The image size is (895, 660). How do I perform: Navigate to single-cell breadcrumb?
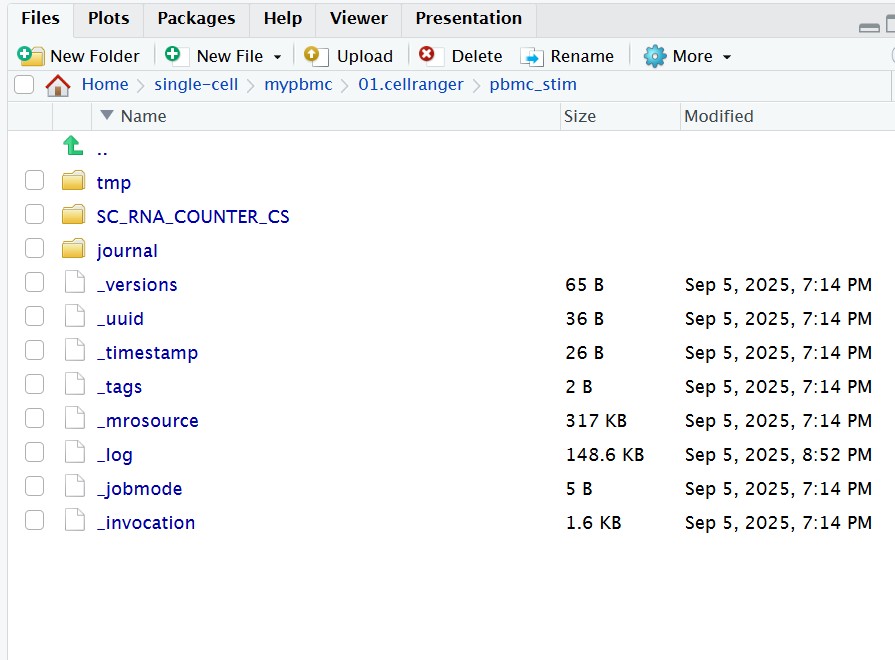[x=196, y=84]
